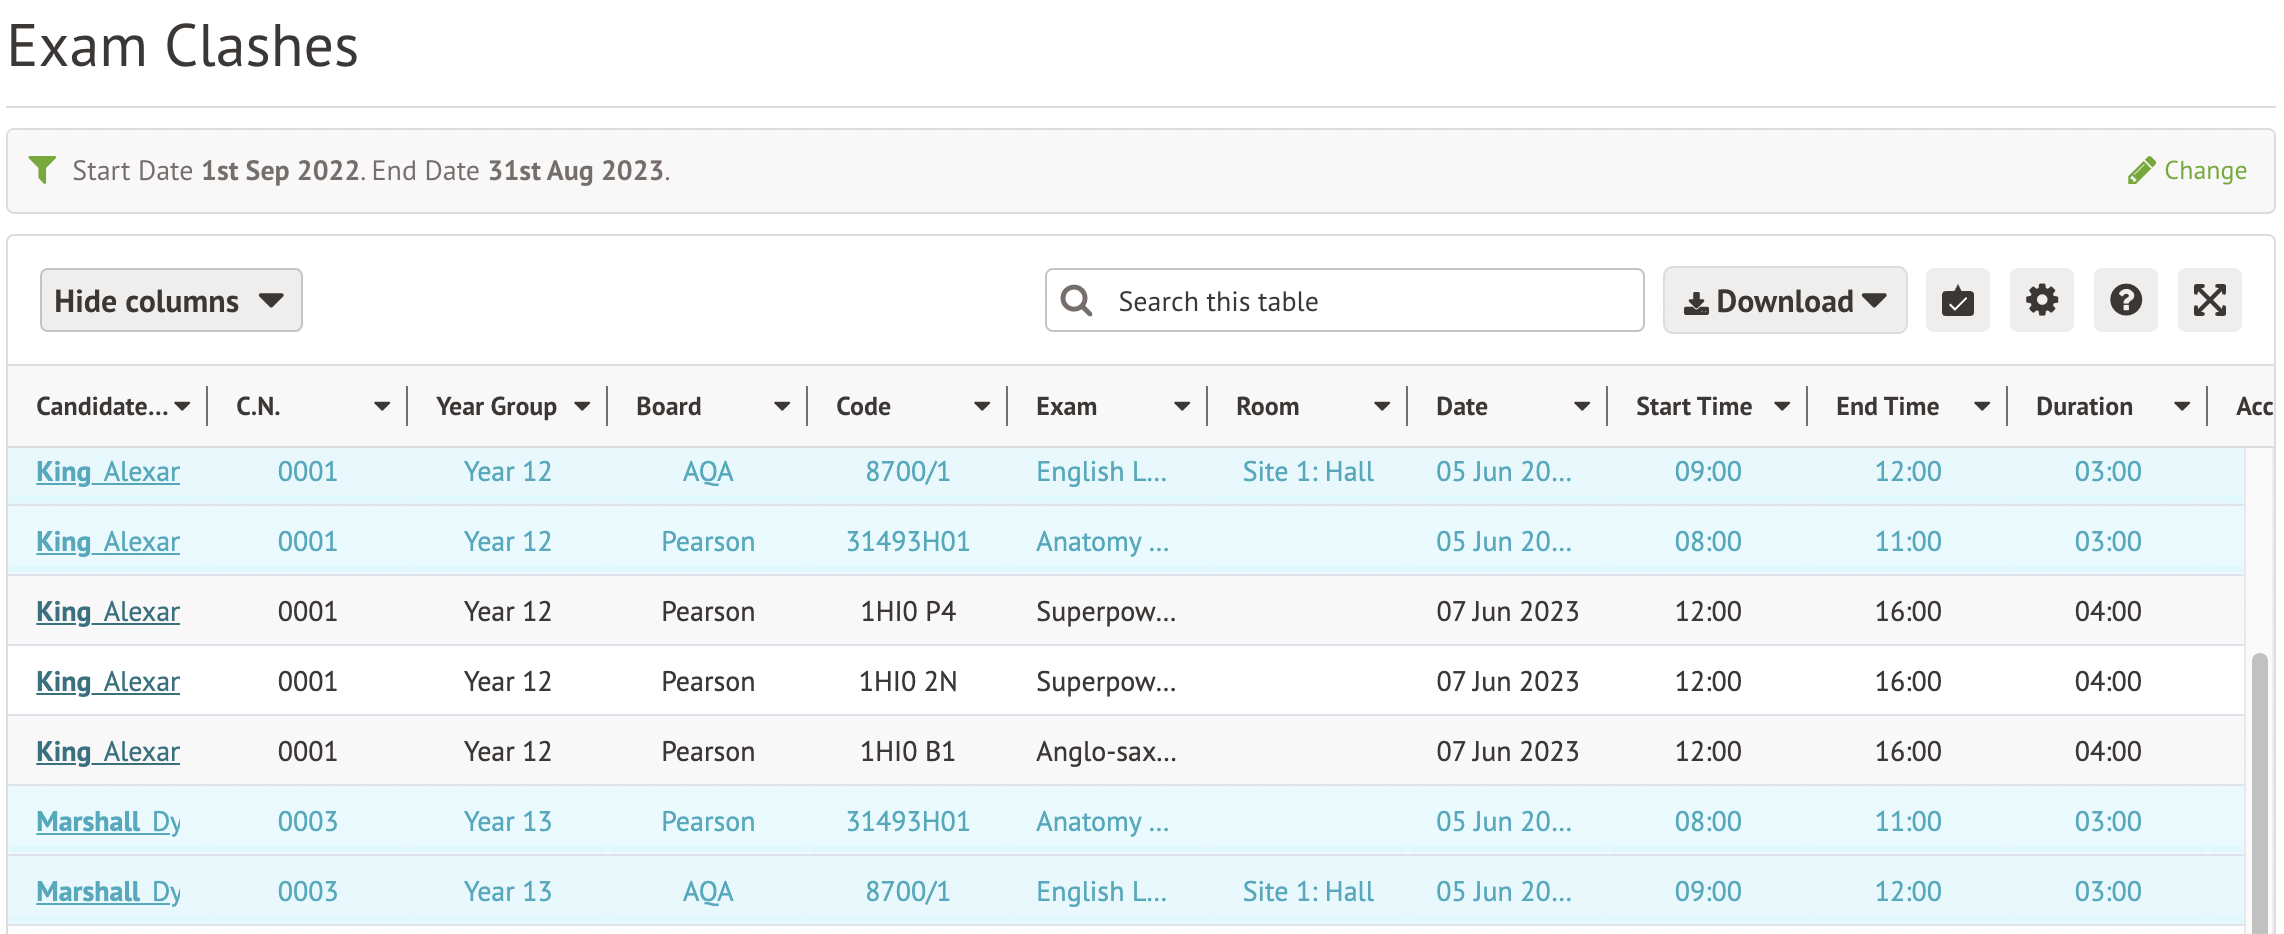Select King Alexar's AQA English exam row
Viewport: 2284px width, 934px height.
[x=1100, y=471]
